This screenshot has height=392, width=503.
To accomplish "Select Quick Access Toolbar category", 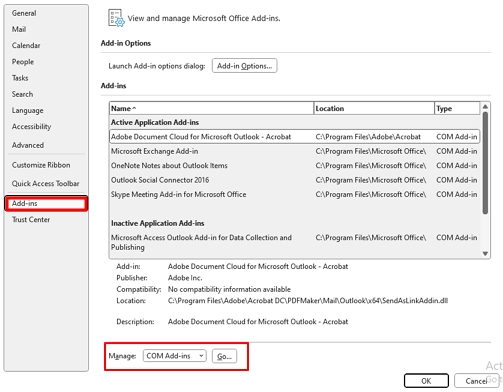I will click(46, 184).
